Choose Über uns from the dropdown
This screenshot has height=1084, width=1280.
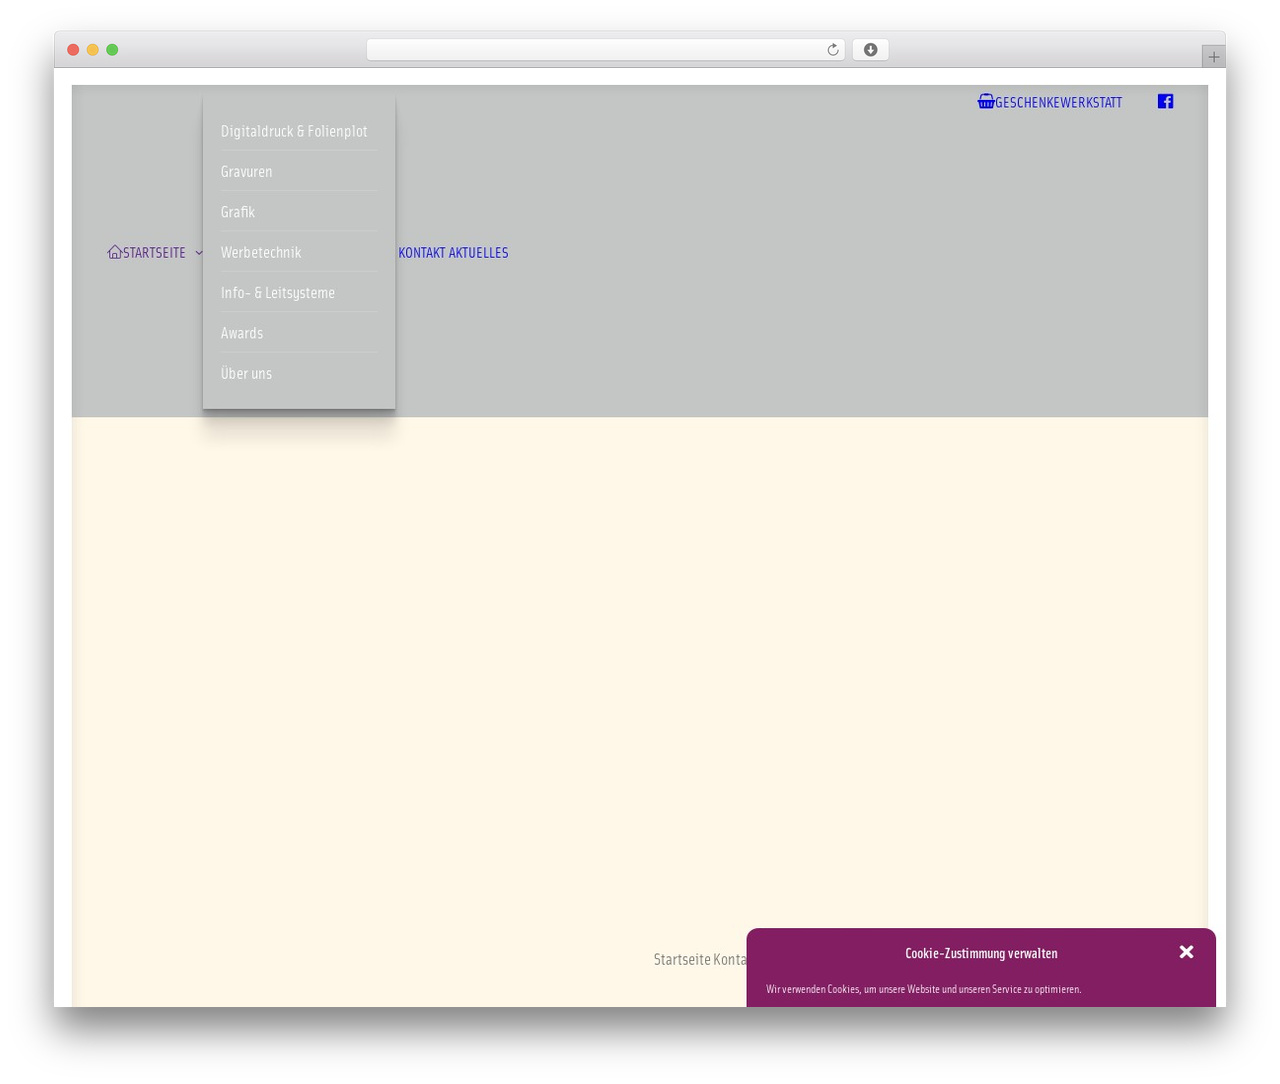click(246, 373)
